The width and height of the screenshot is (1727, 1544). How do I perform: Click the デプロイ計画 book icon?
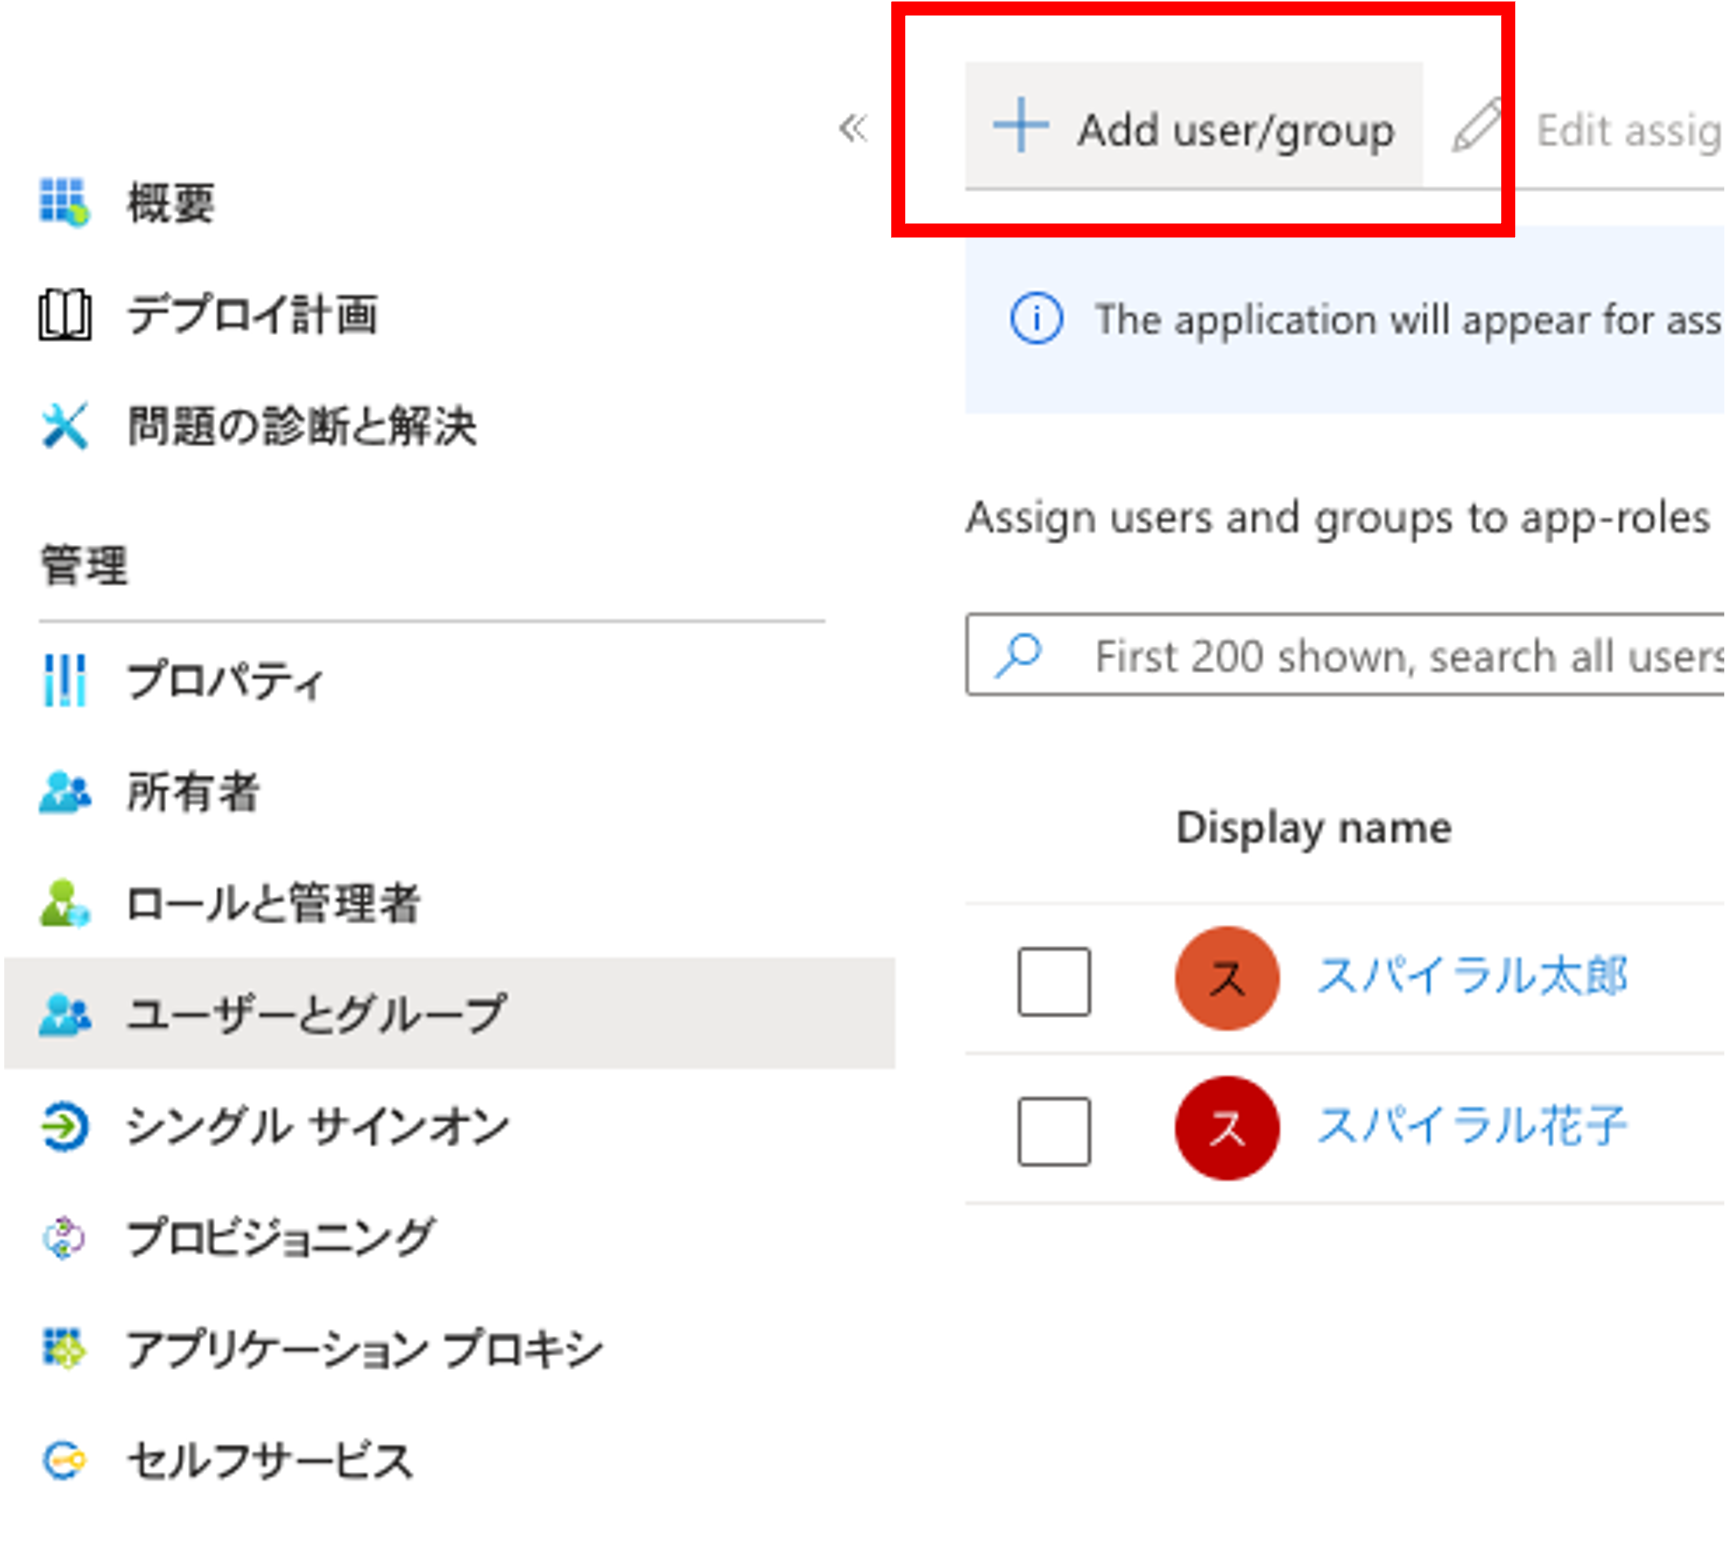pyautogui.click(x=65, y=315)
